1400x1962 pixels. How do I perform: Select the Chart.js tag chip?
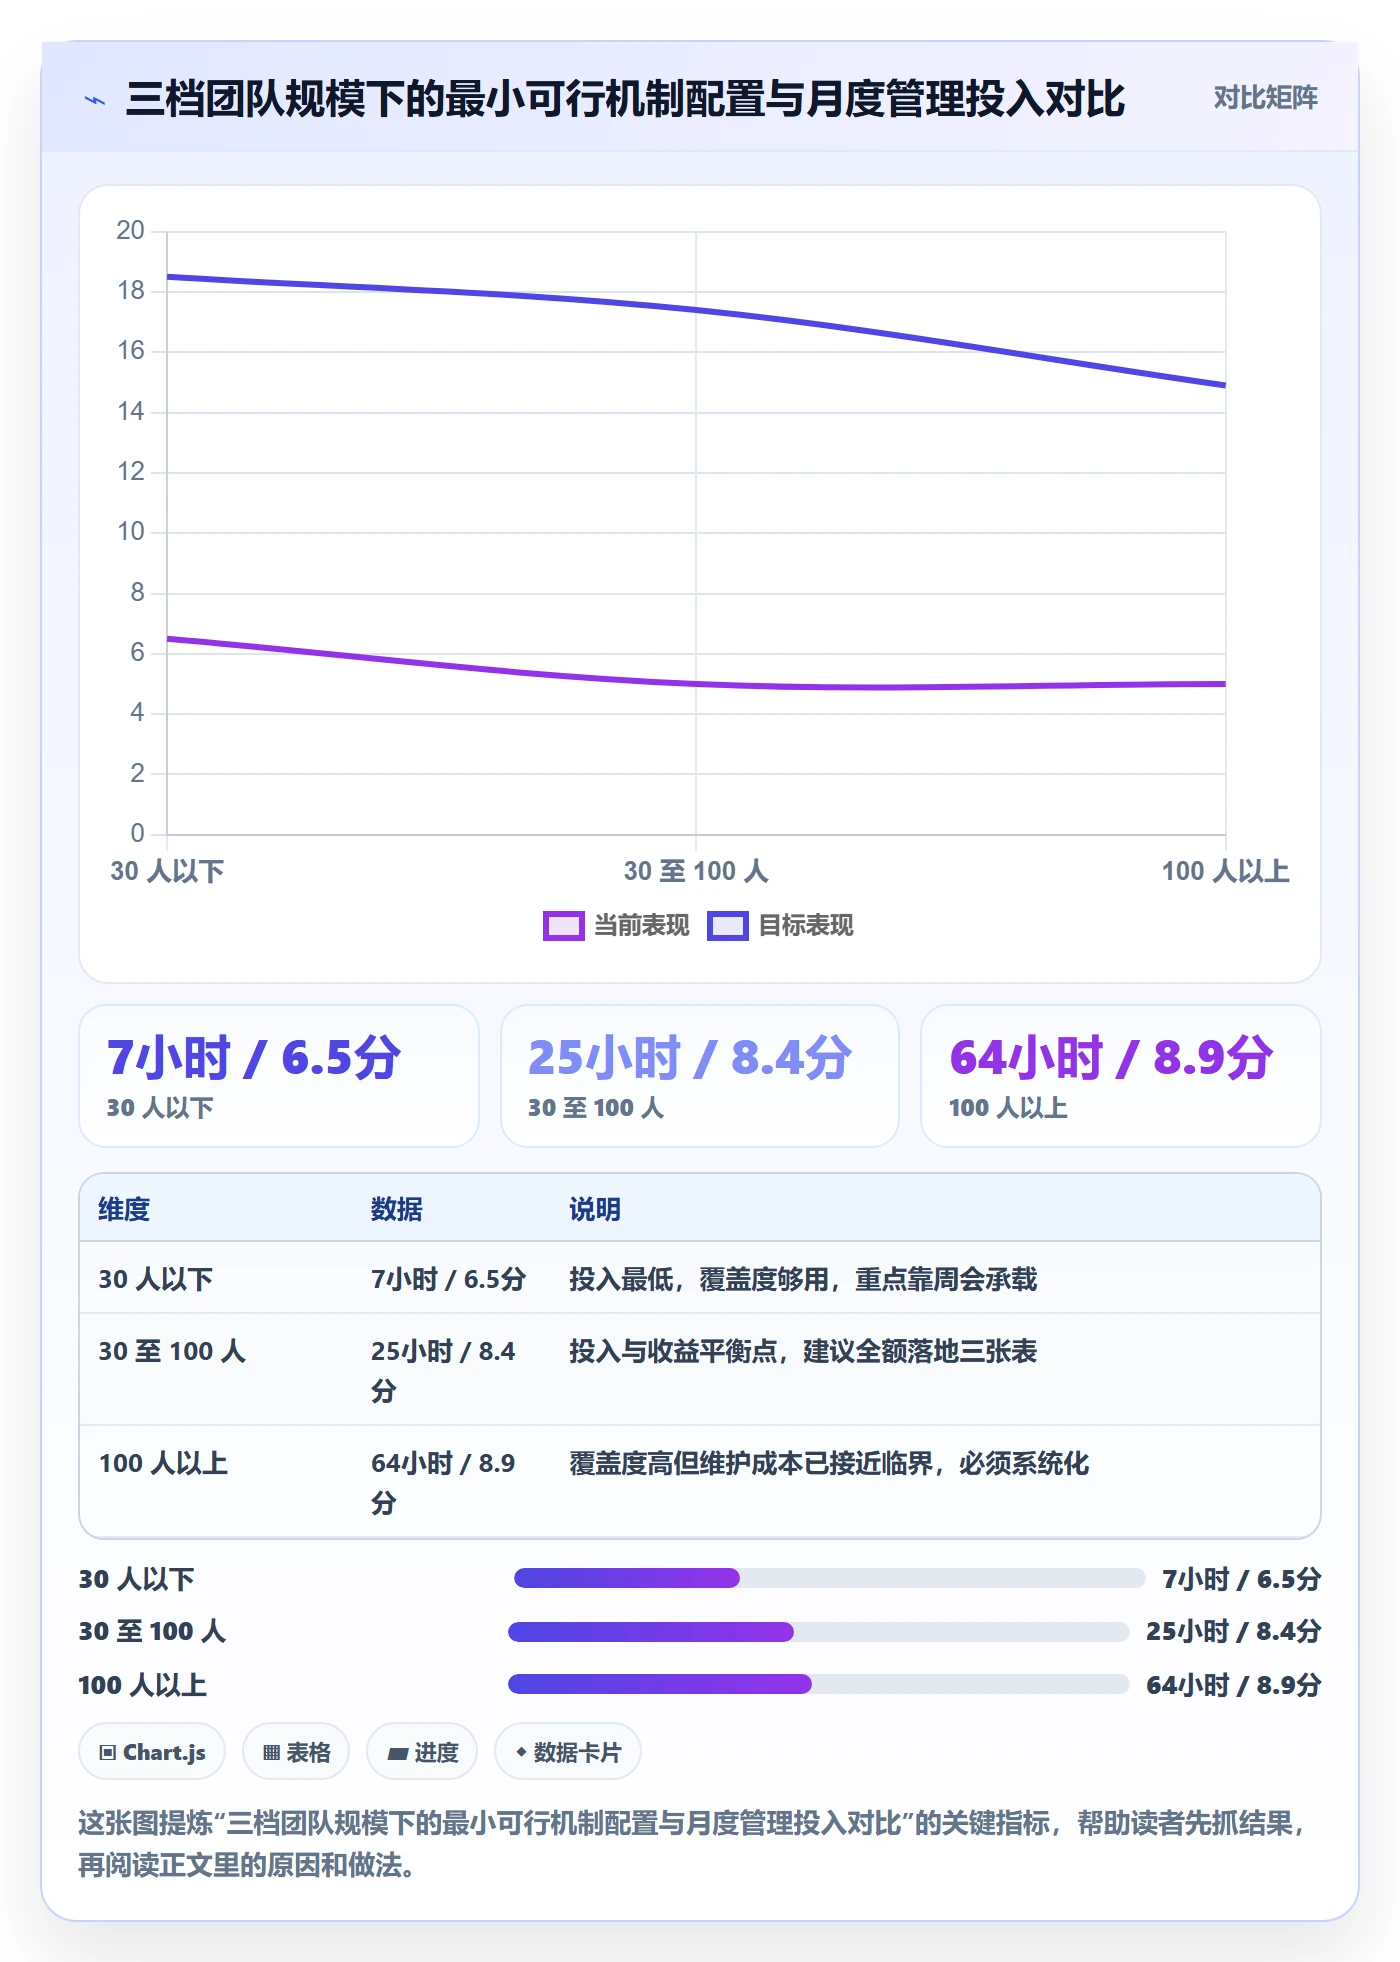click(152, 1752)
